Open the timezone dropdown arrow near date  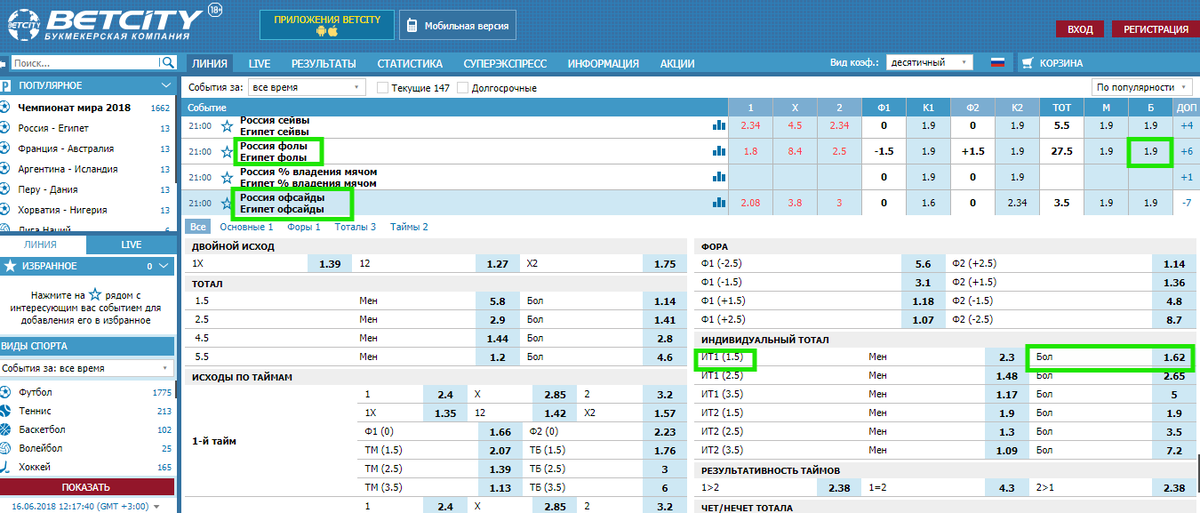pos(156,507)
